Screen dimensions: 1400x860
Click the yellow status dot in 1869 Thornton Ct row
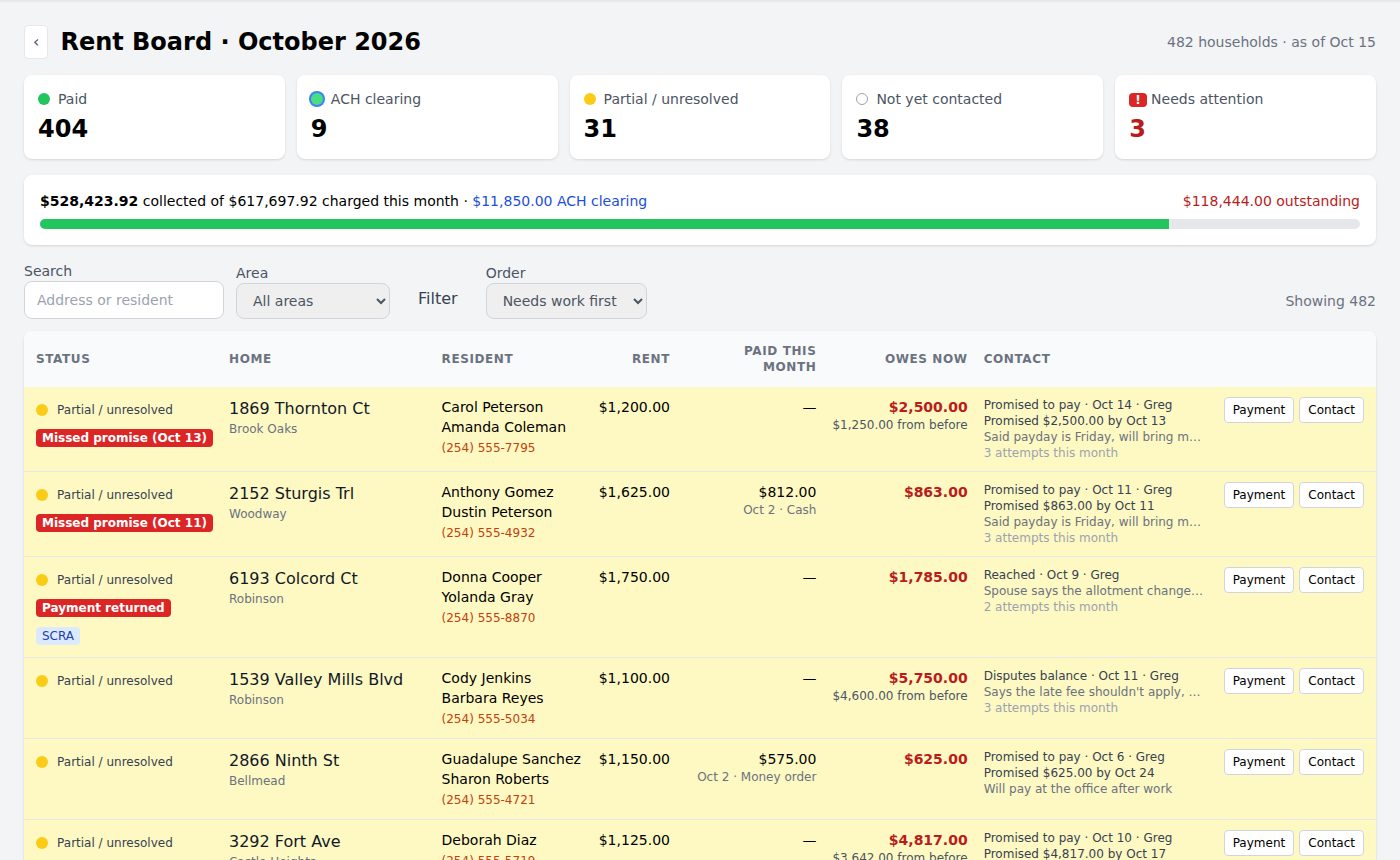(42, 410)
